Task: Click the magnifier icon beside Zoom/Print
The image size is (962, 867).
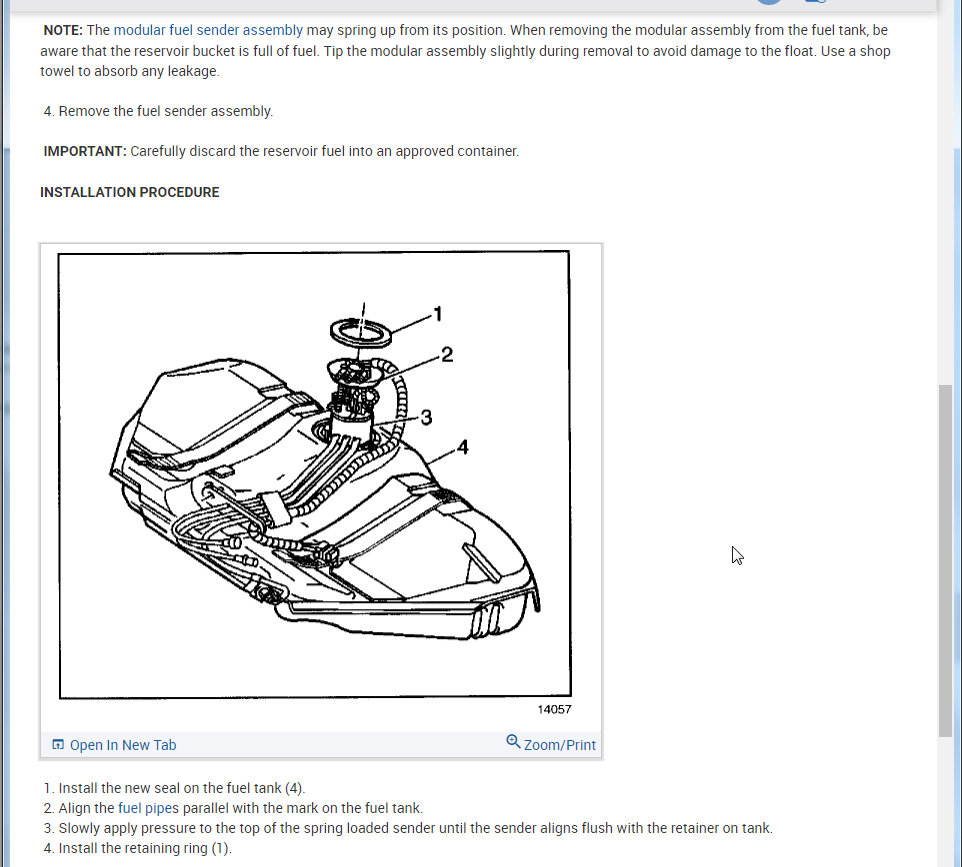Action: pyautogui.click(x=513, y=741)
